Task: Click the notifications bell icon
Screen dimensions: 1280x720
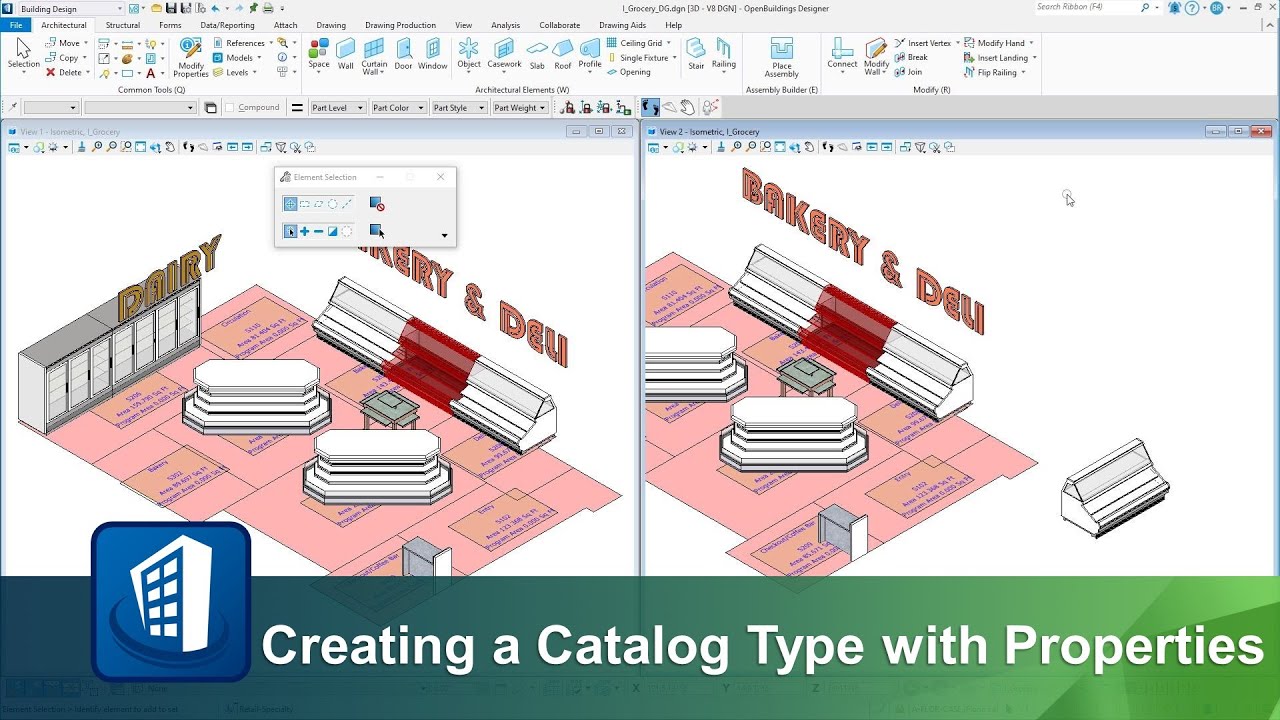Action: [1174, 8]
